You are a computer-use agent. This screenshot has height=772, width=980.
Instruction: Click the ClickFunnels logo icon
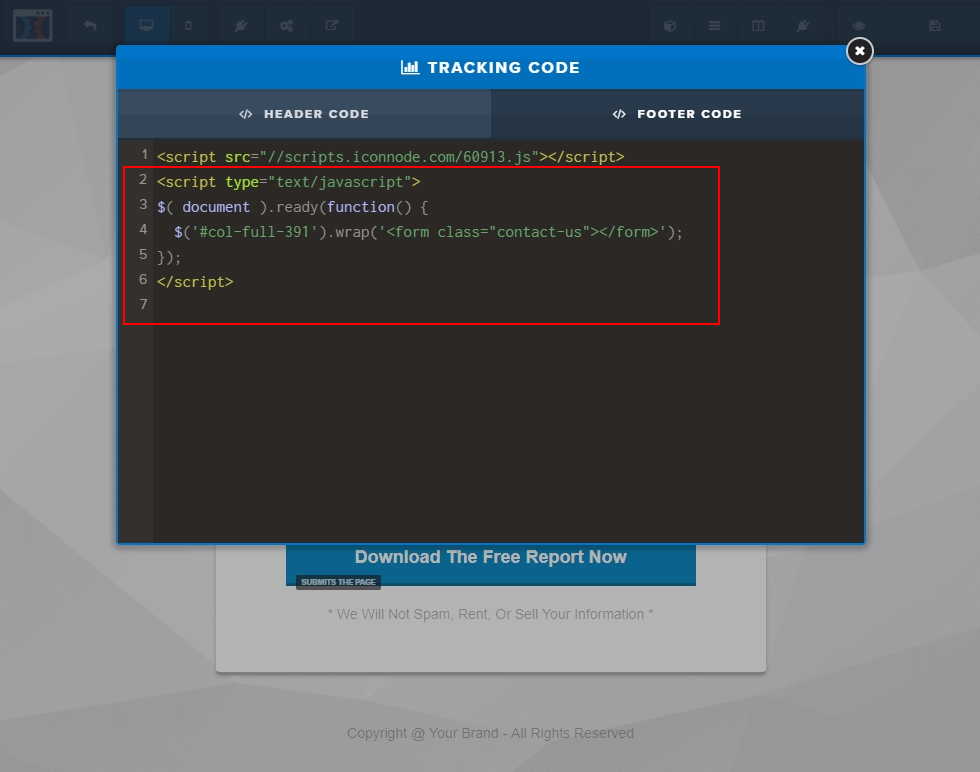pyautogui.click(x=32, y=26)
